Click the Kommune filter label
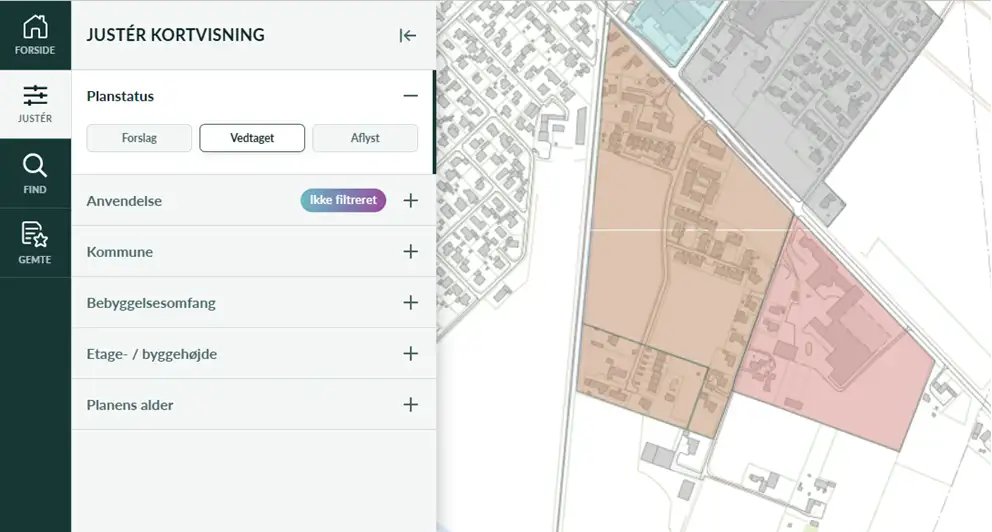992x532 pixels. coord(120,252)
